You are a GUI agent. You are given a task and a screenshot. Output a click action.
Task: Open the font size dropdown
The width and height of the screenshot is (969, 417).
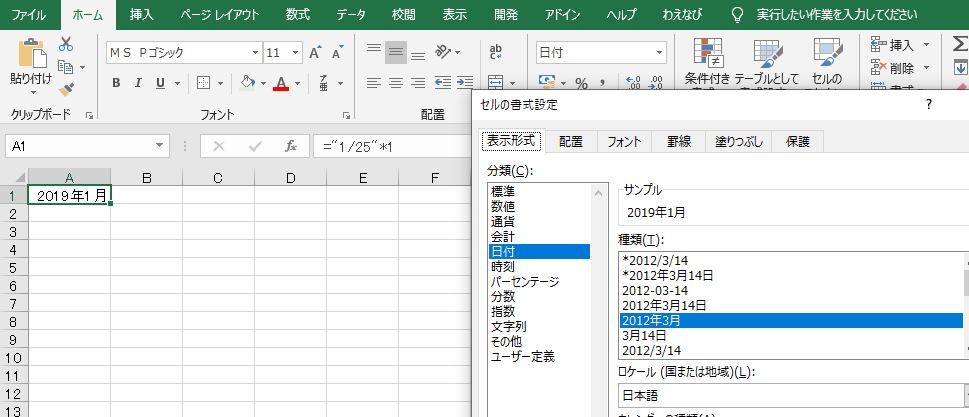pyautogui.click(x=295, y=53)
